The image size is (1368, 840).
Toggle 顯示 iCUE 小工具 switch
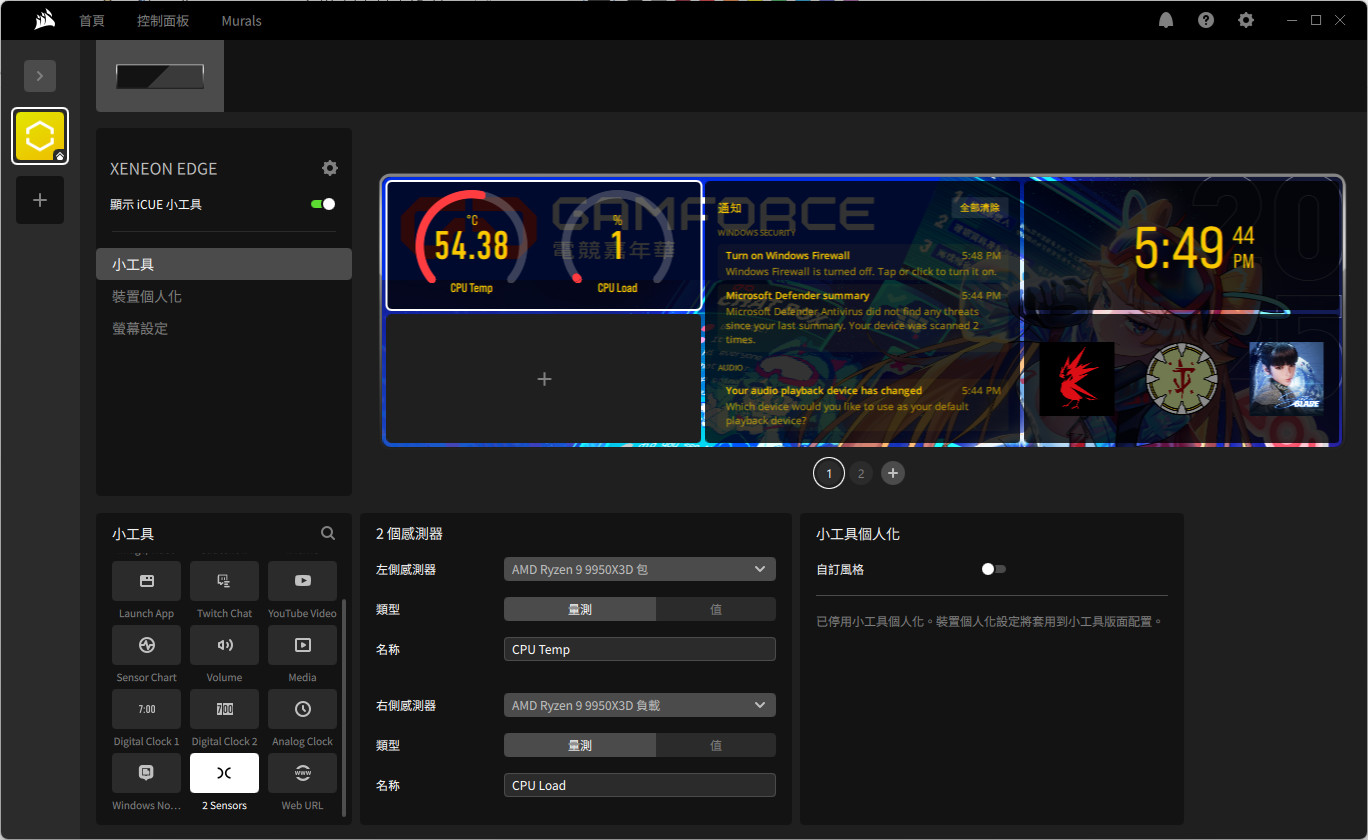[x=323, y=204]
